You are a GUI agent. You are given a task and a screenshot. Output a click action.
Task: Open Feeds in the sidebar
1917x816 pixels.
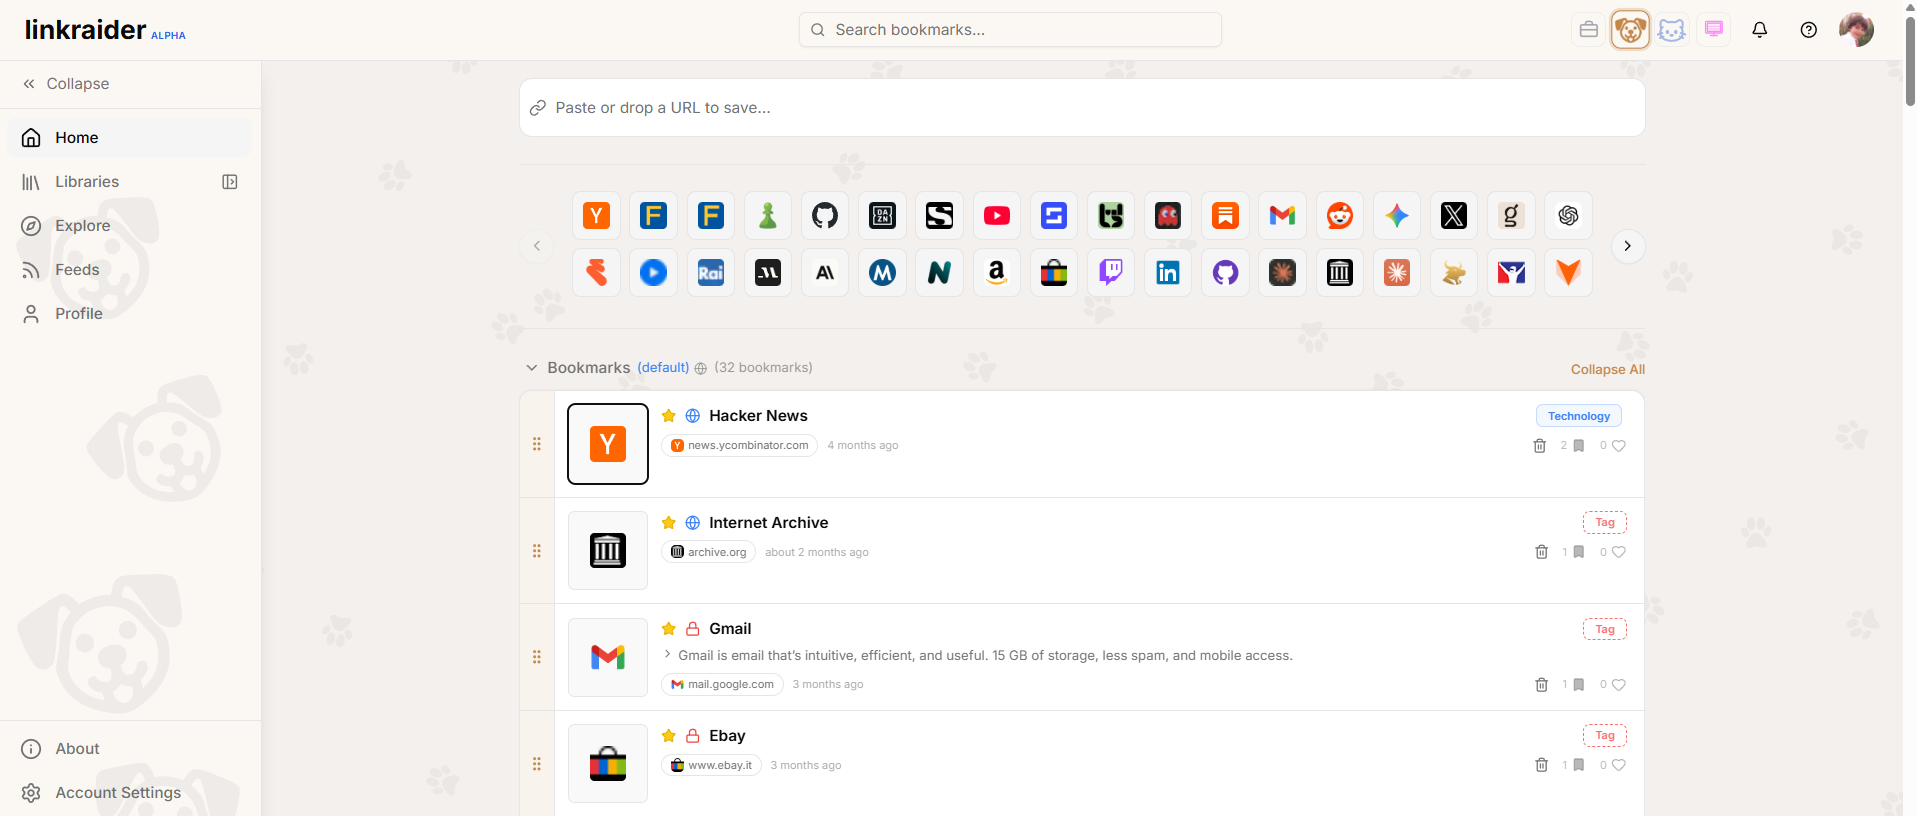(x=130, y=270)
